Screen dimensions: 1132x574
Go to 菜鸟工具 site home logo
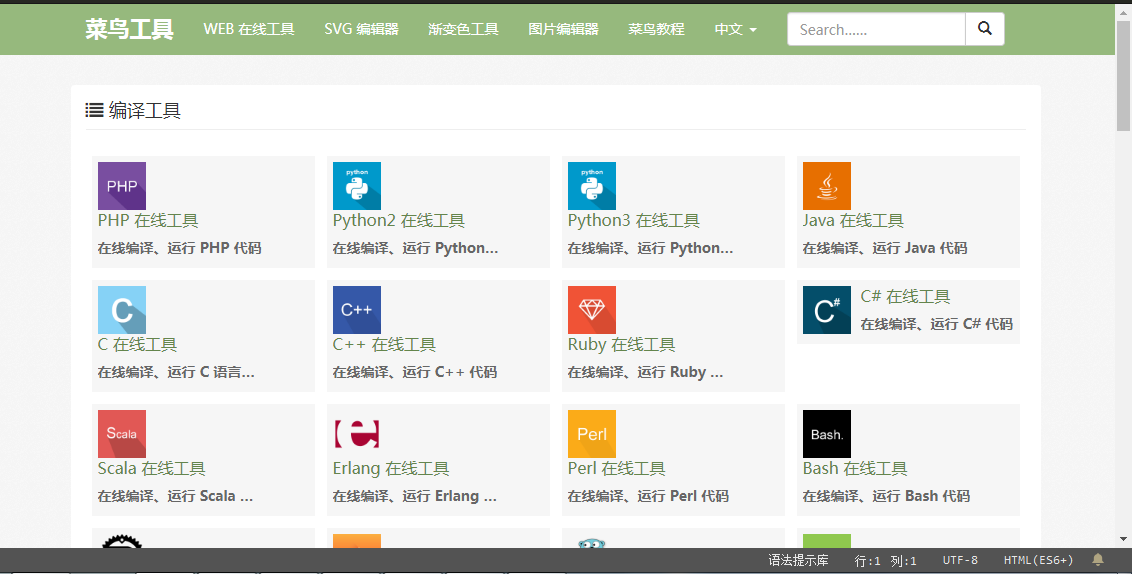[x=129, y=29]
